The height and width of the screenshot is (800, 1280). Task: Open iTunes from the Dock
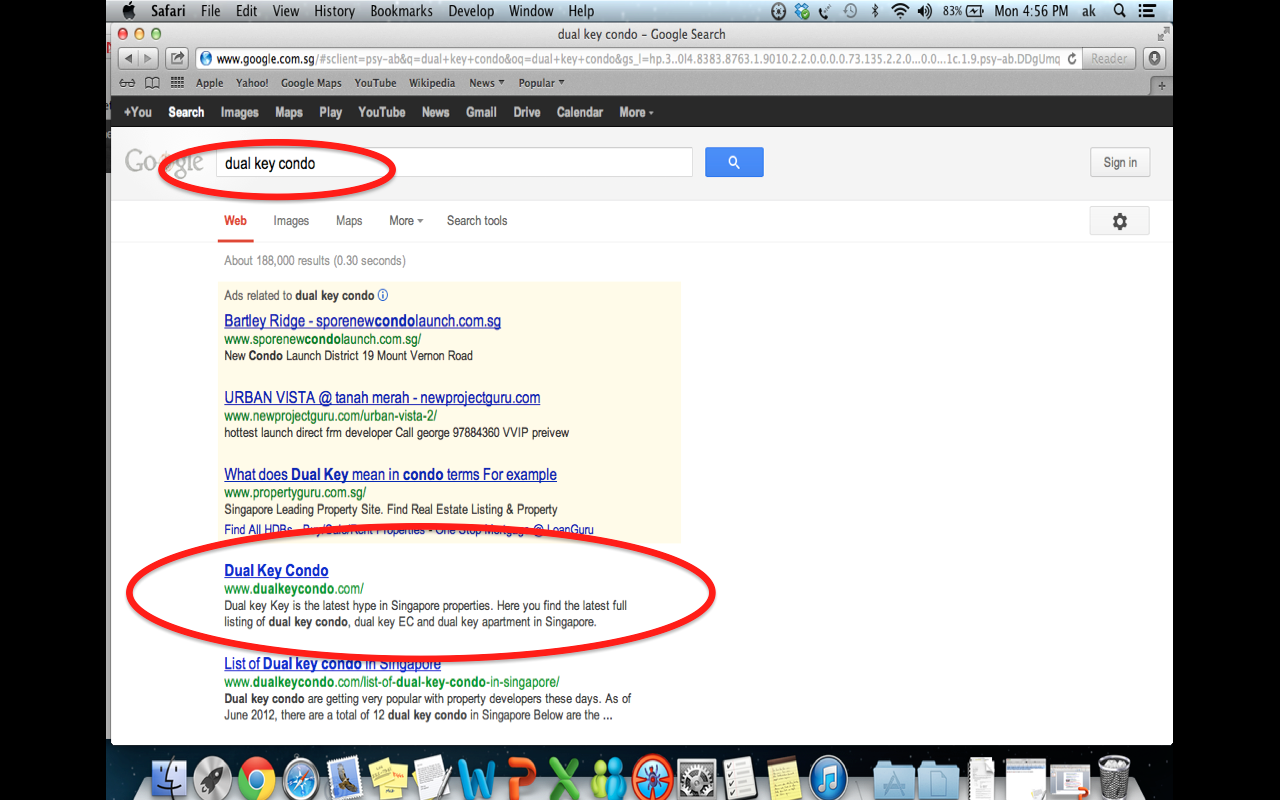click(828, 778)
